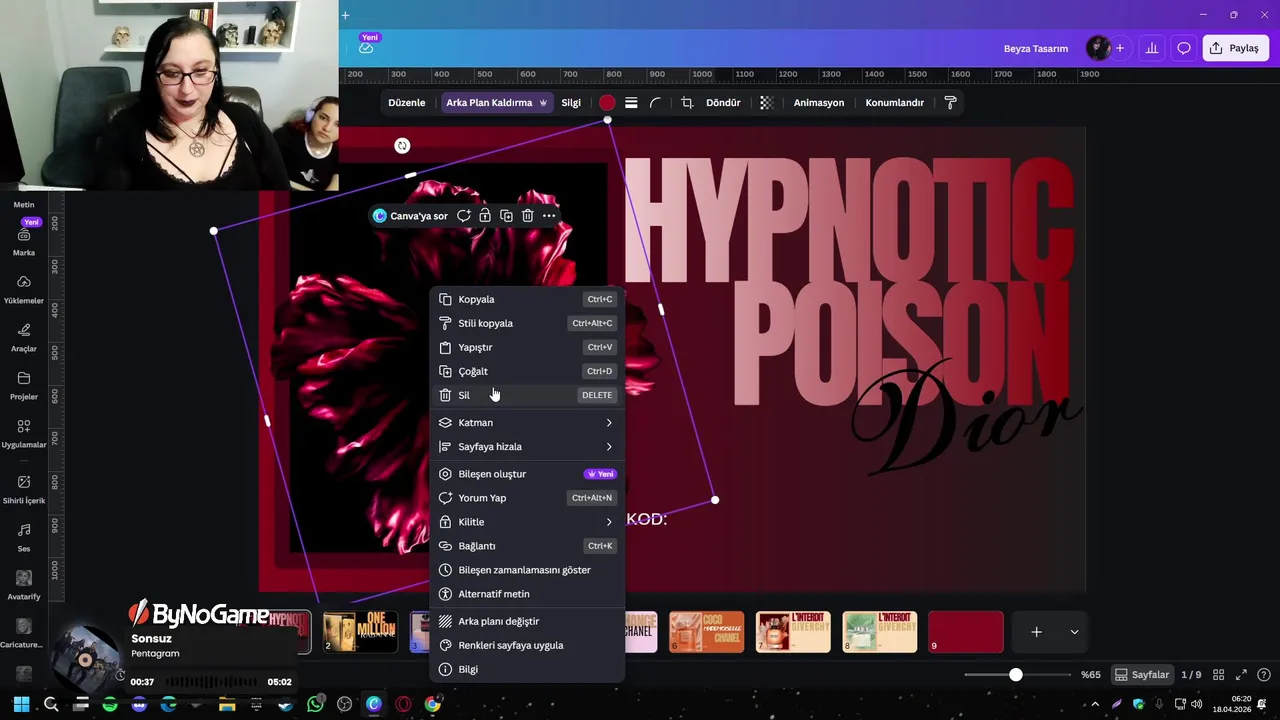Click the Düzenle toolbar button
1280x720 pixels.
tap(407, 103)
